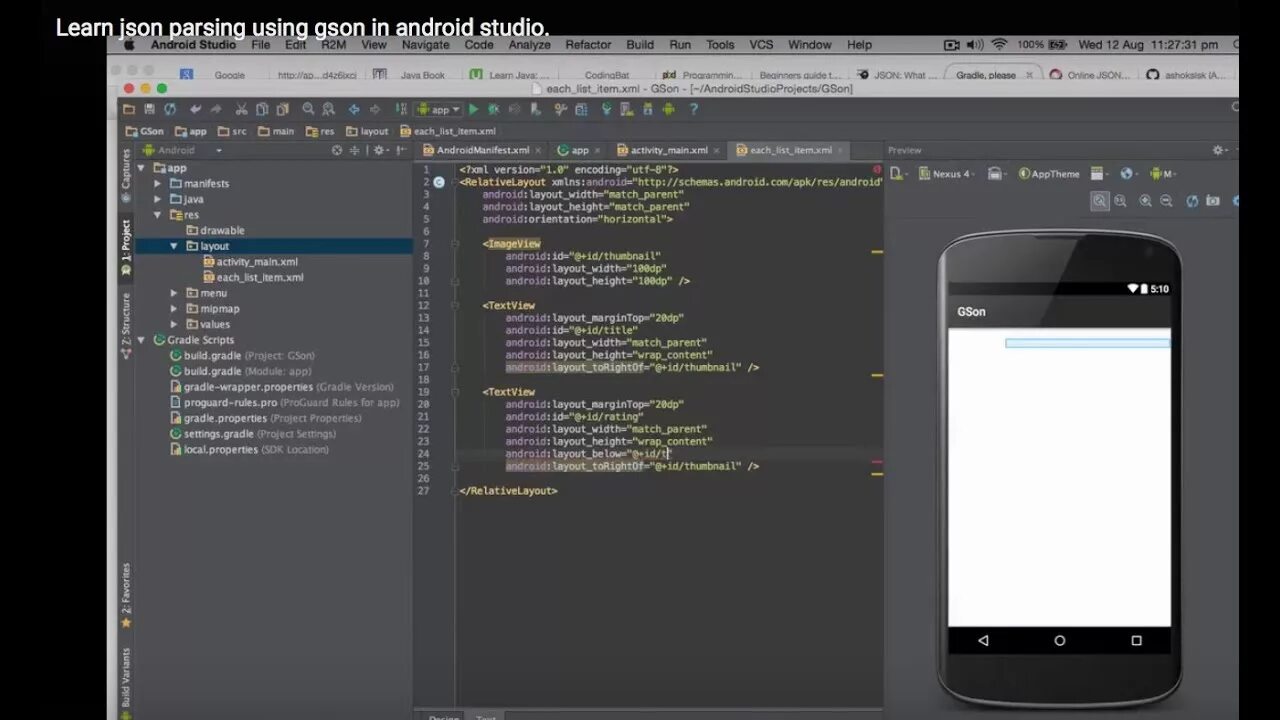The image size is (1280, 720).
Task: Click the Copy icon in the toolbar
Action: pyautogui.click(x=262, y=109)
